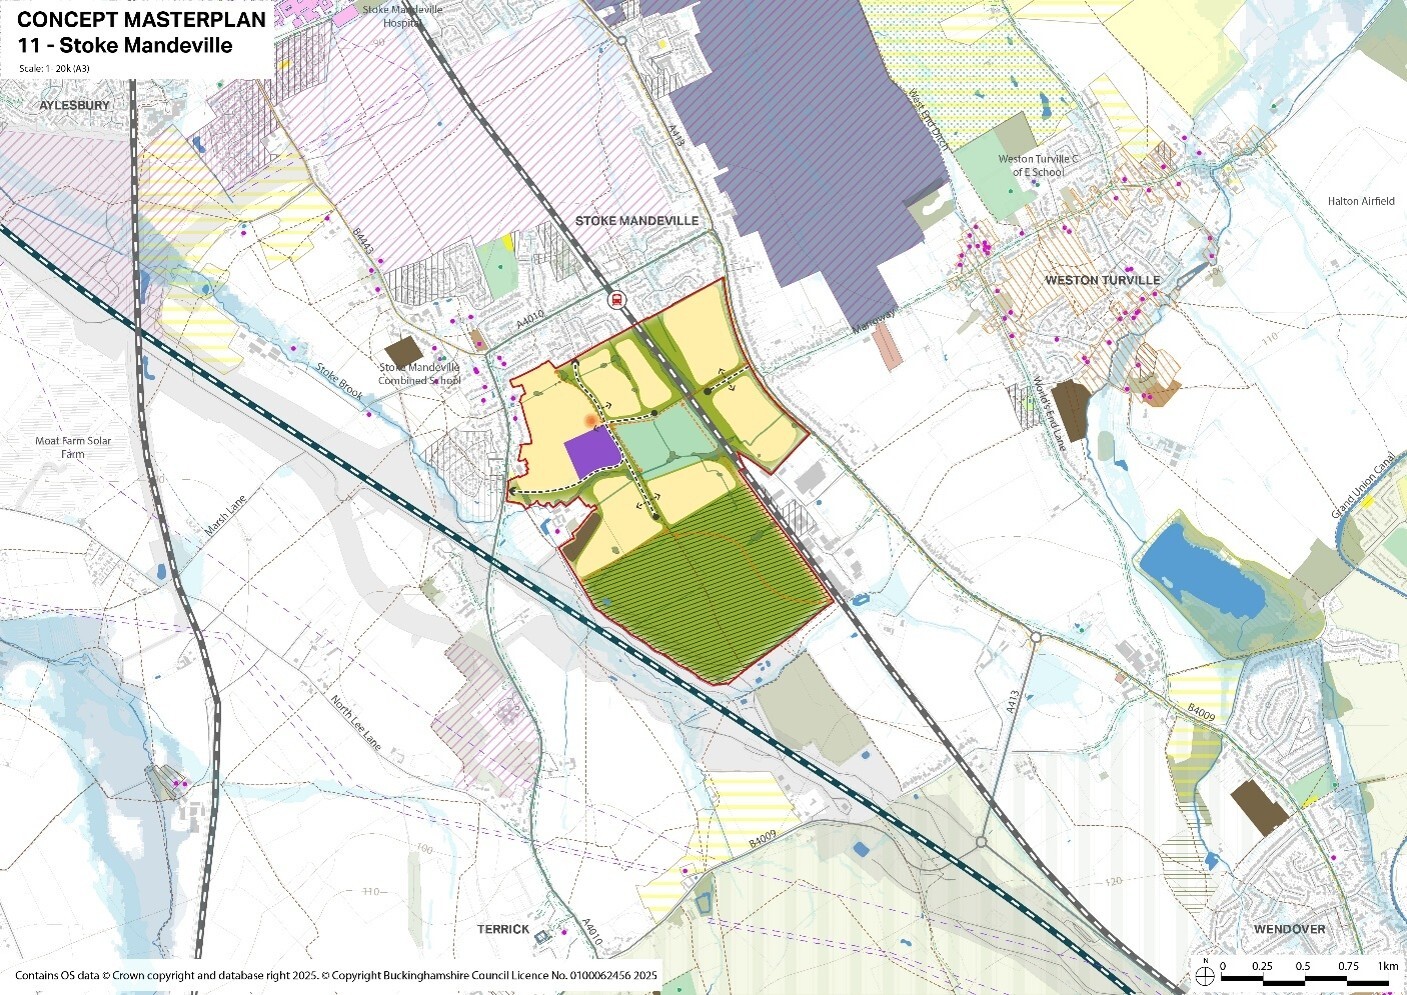Click the 'CONCEPT MASTERPLAN' title text
Image resolution: width=1407 pixels, height=995 pixels.
coord(142,19)
